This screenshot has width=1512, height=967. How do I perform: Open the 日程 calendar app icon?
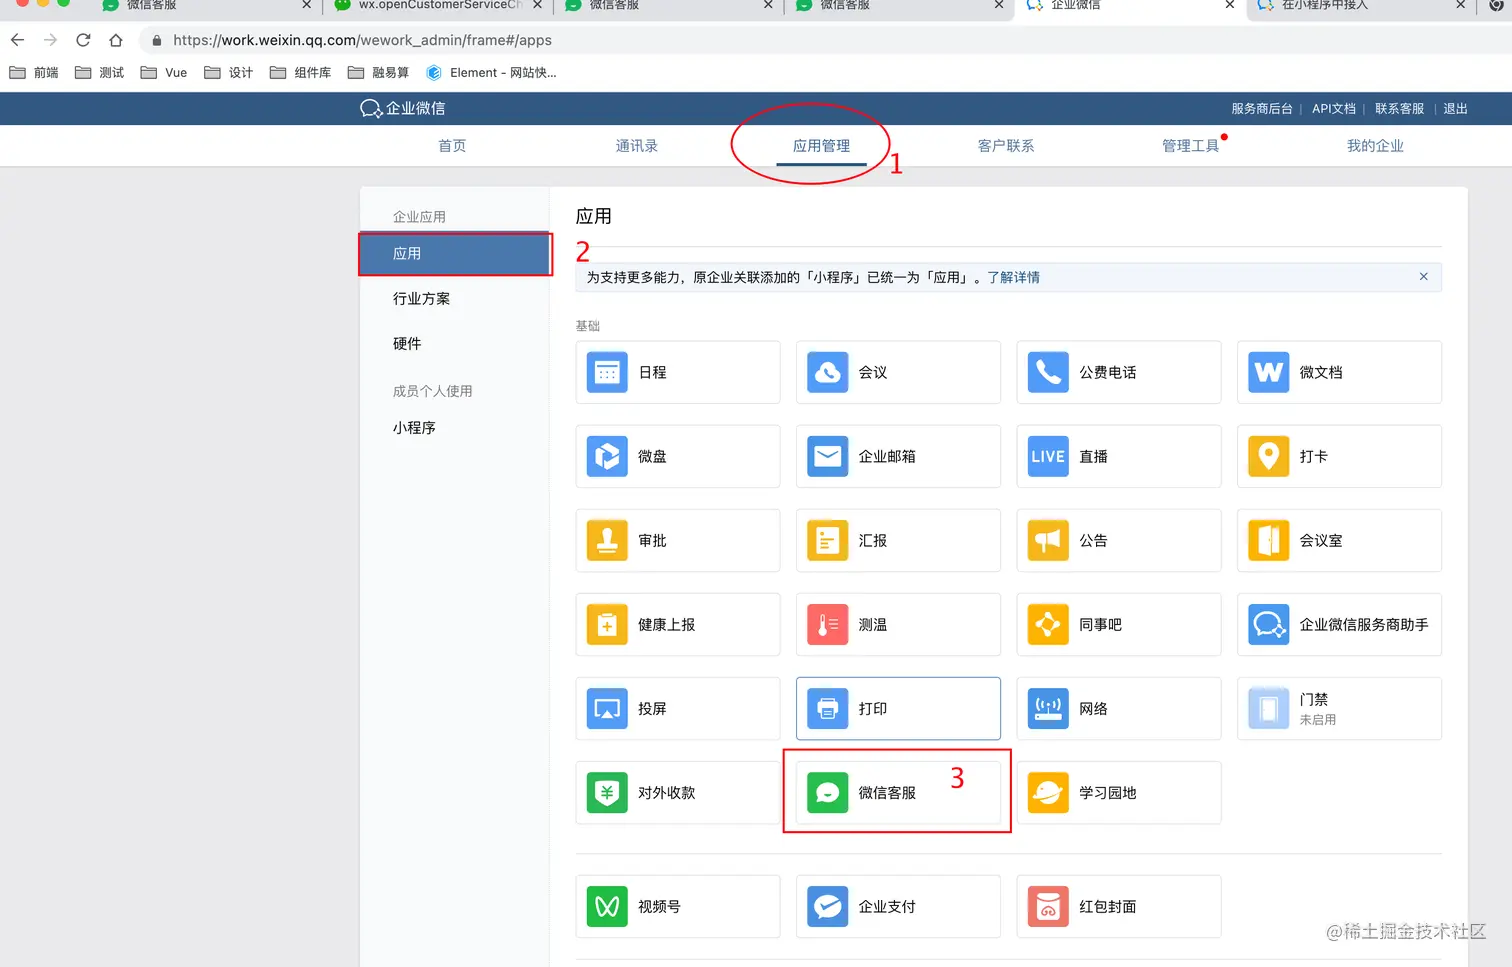(x=607, y=372)
